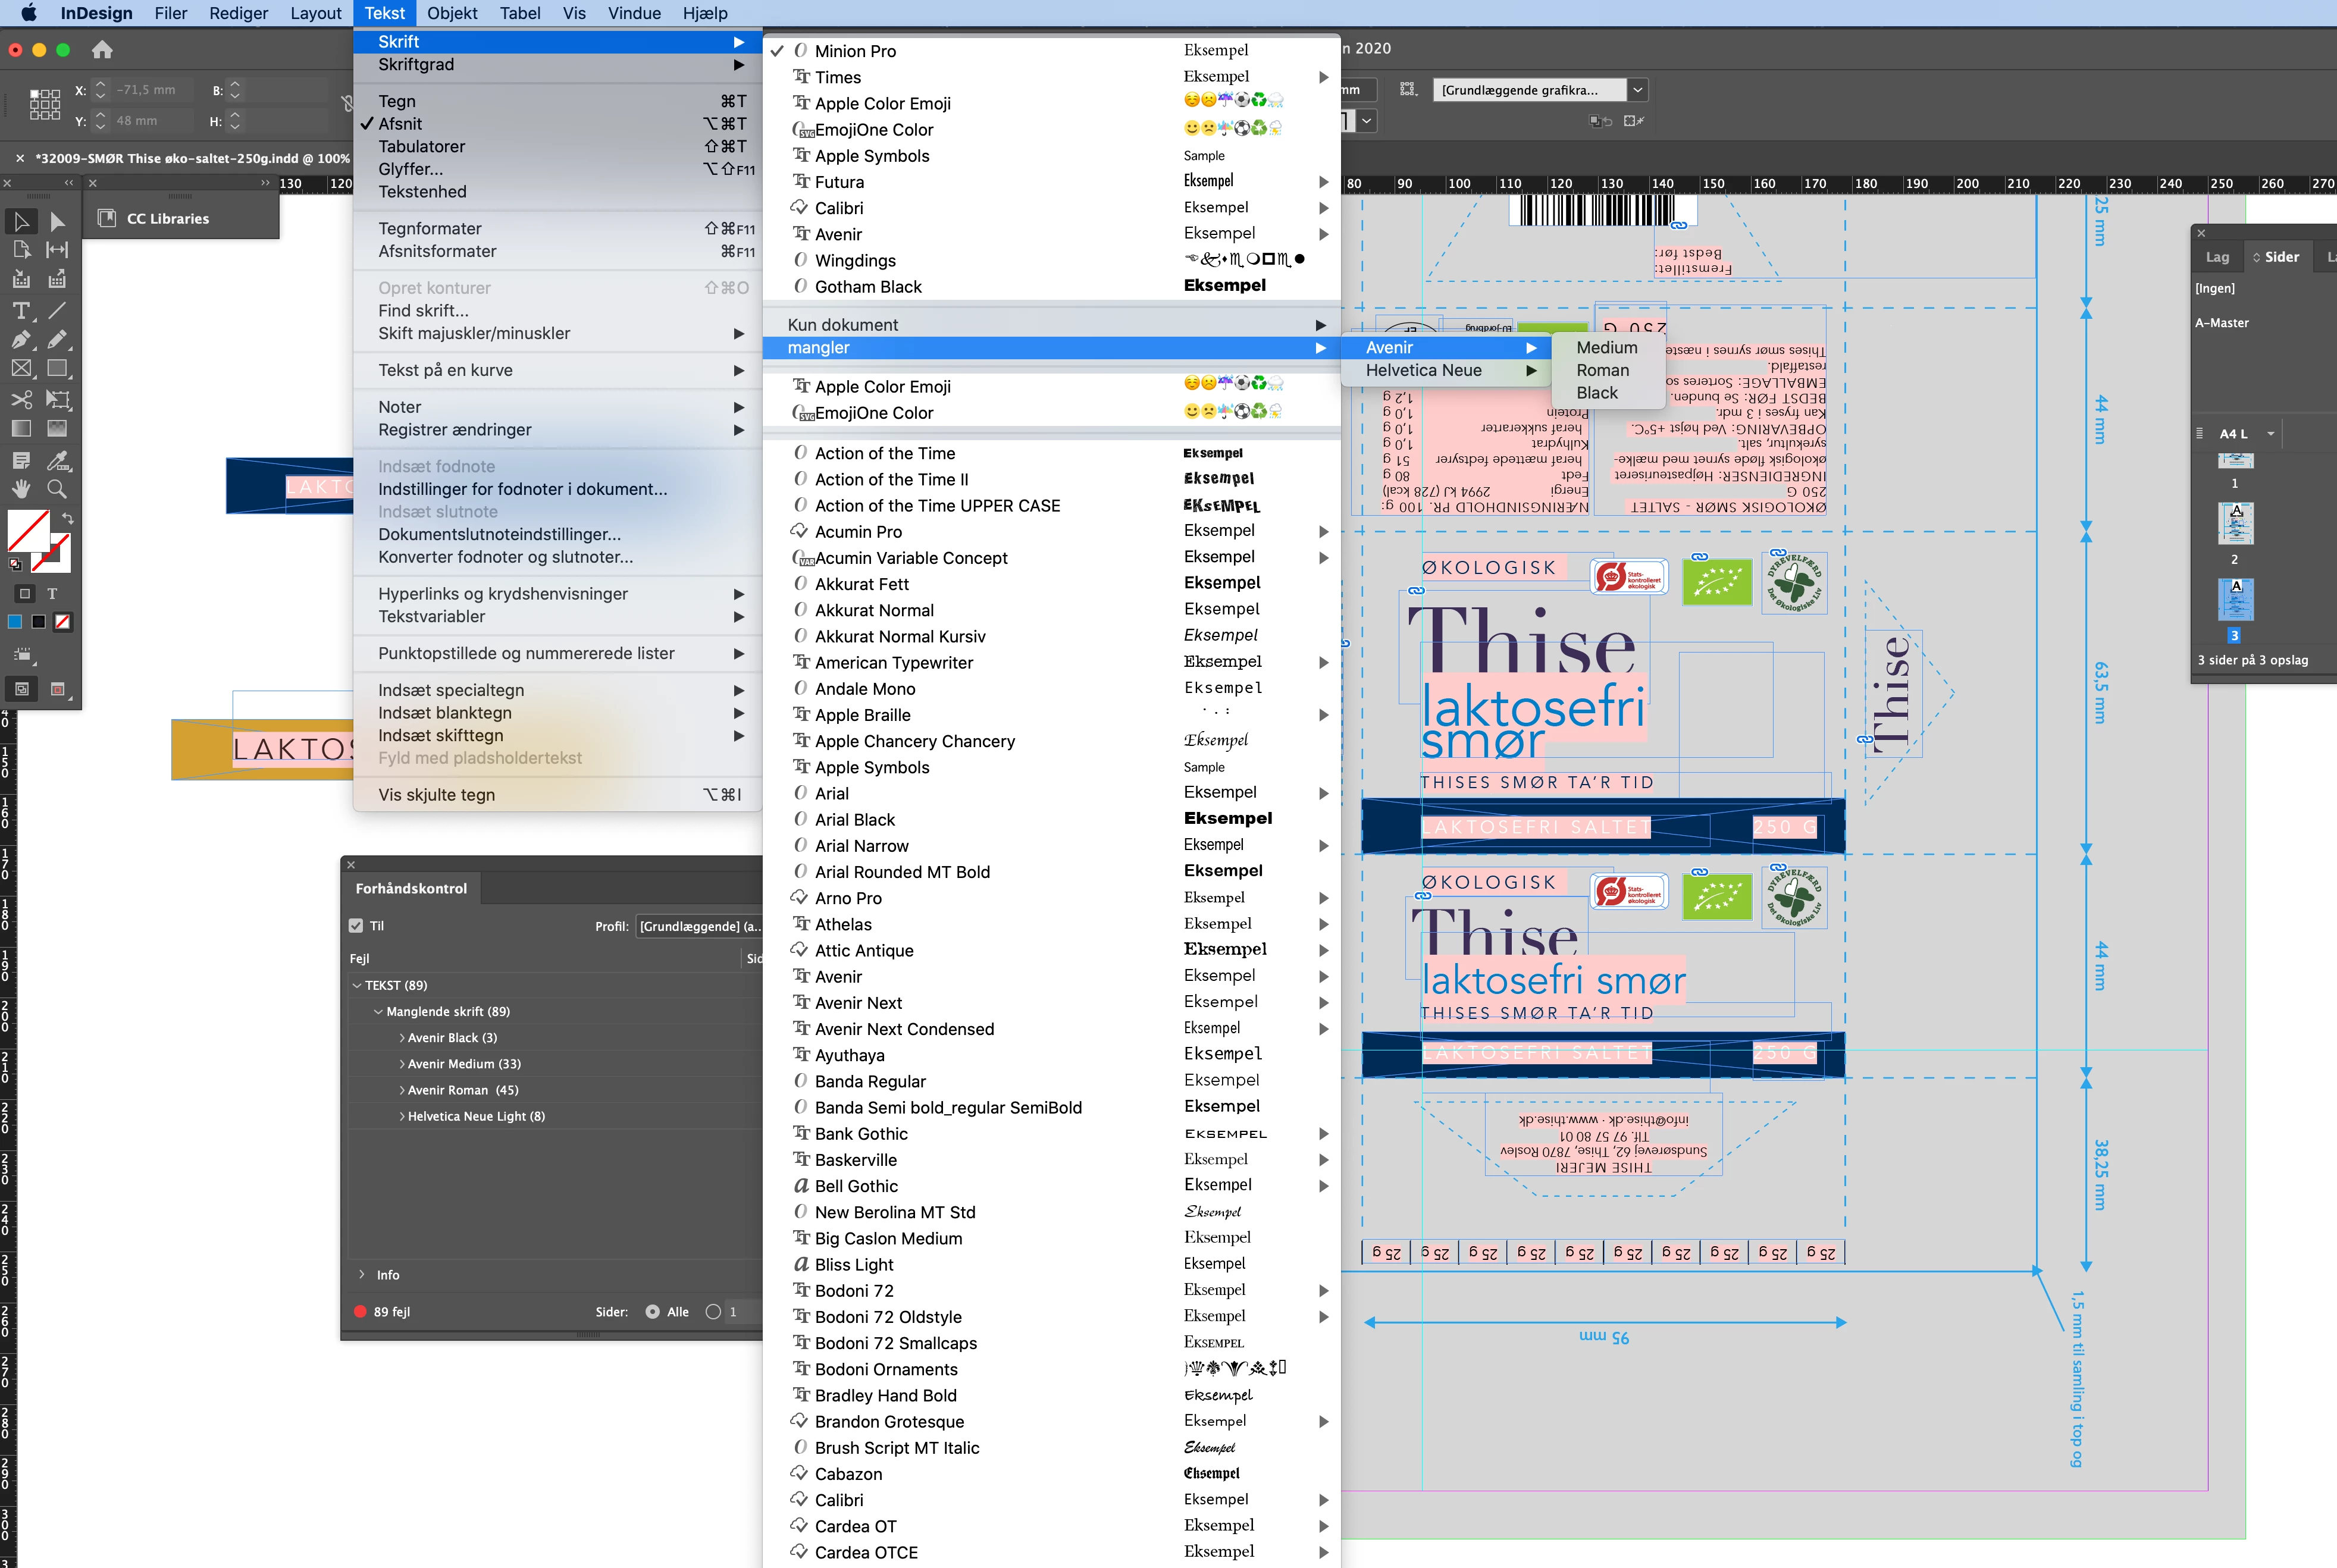Viewport: 2337px width, 1568px height.
Task: Select the Scissors tool
Action: [x=21, y=399]
